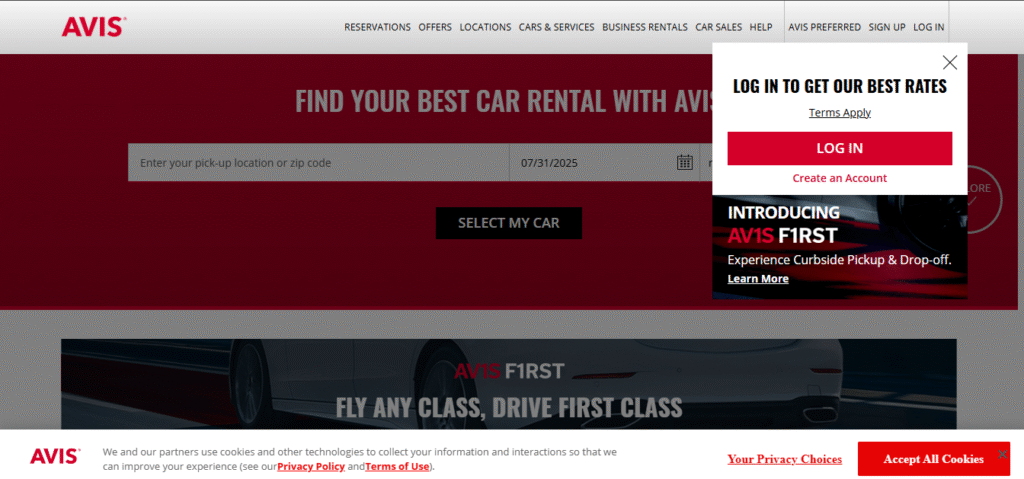The image size is (1024, 479).
Task: Close the login popup with the X
Action: tap(950, 62)
